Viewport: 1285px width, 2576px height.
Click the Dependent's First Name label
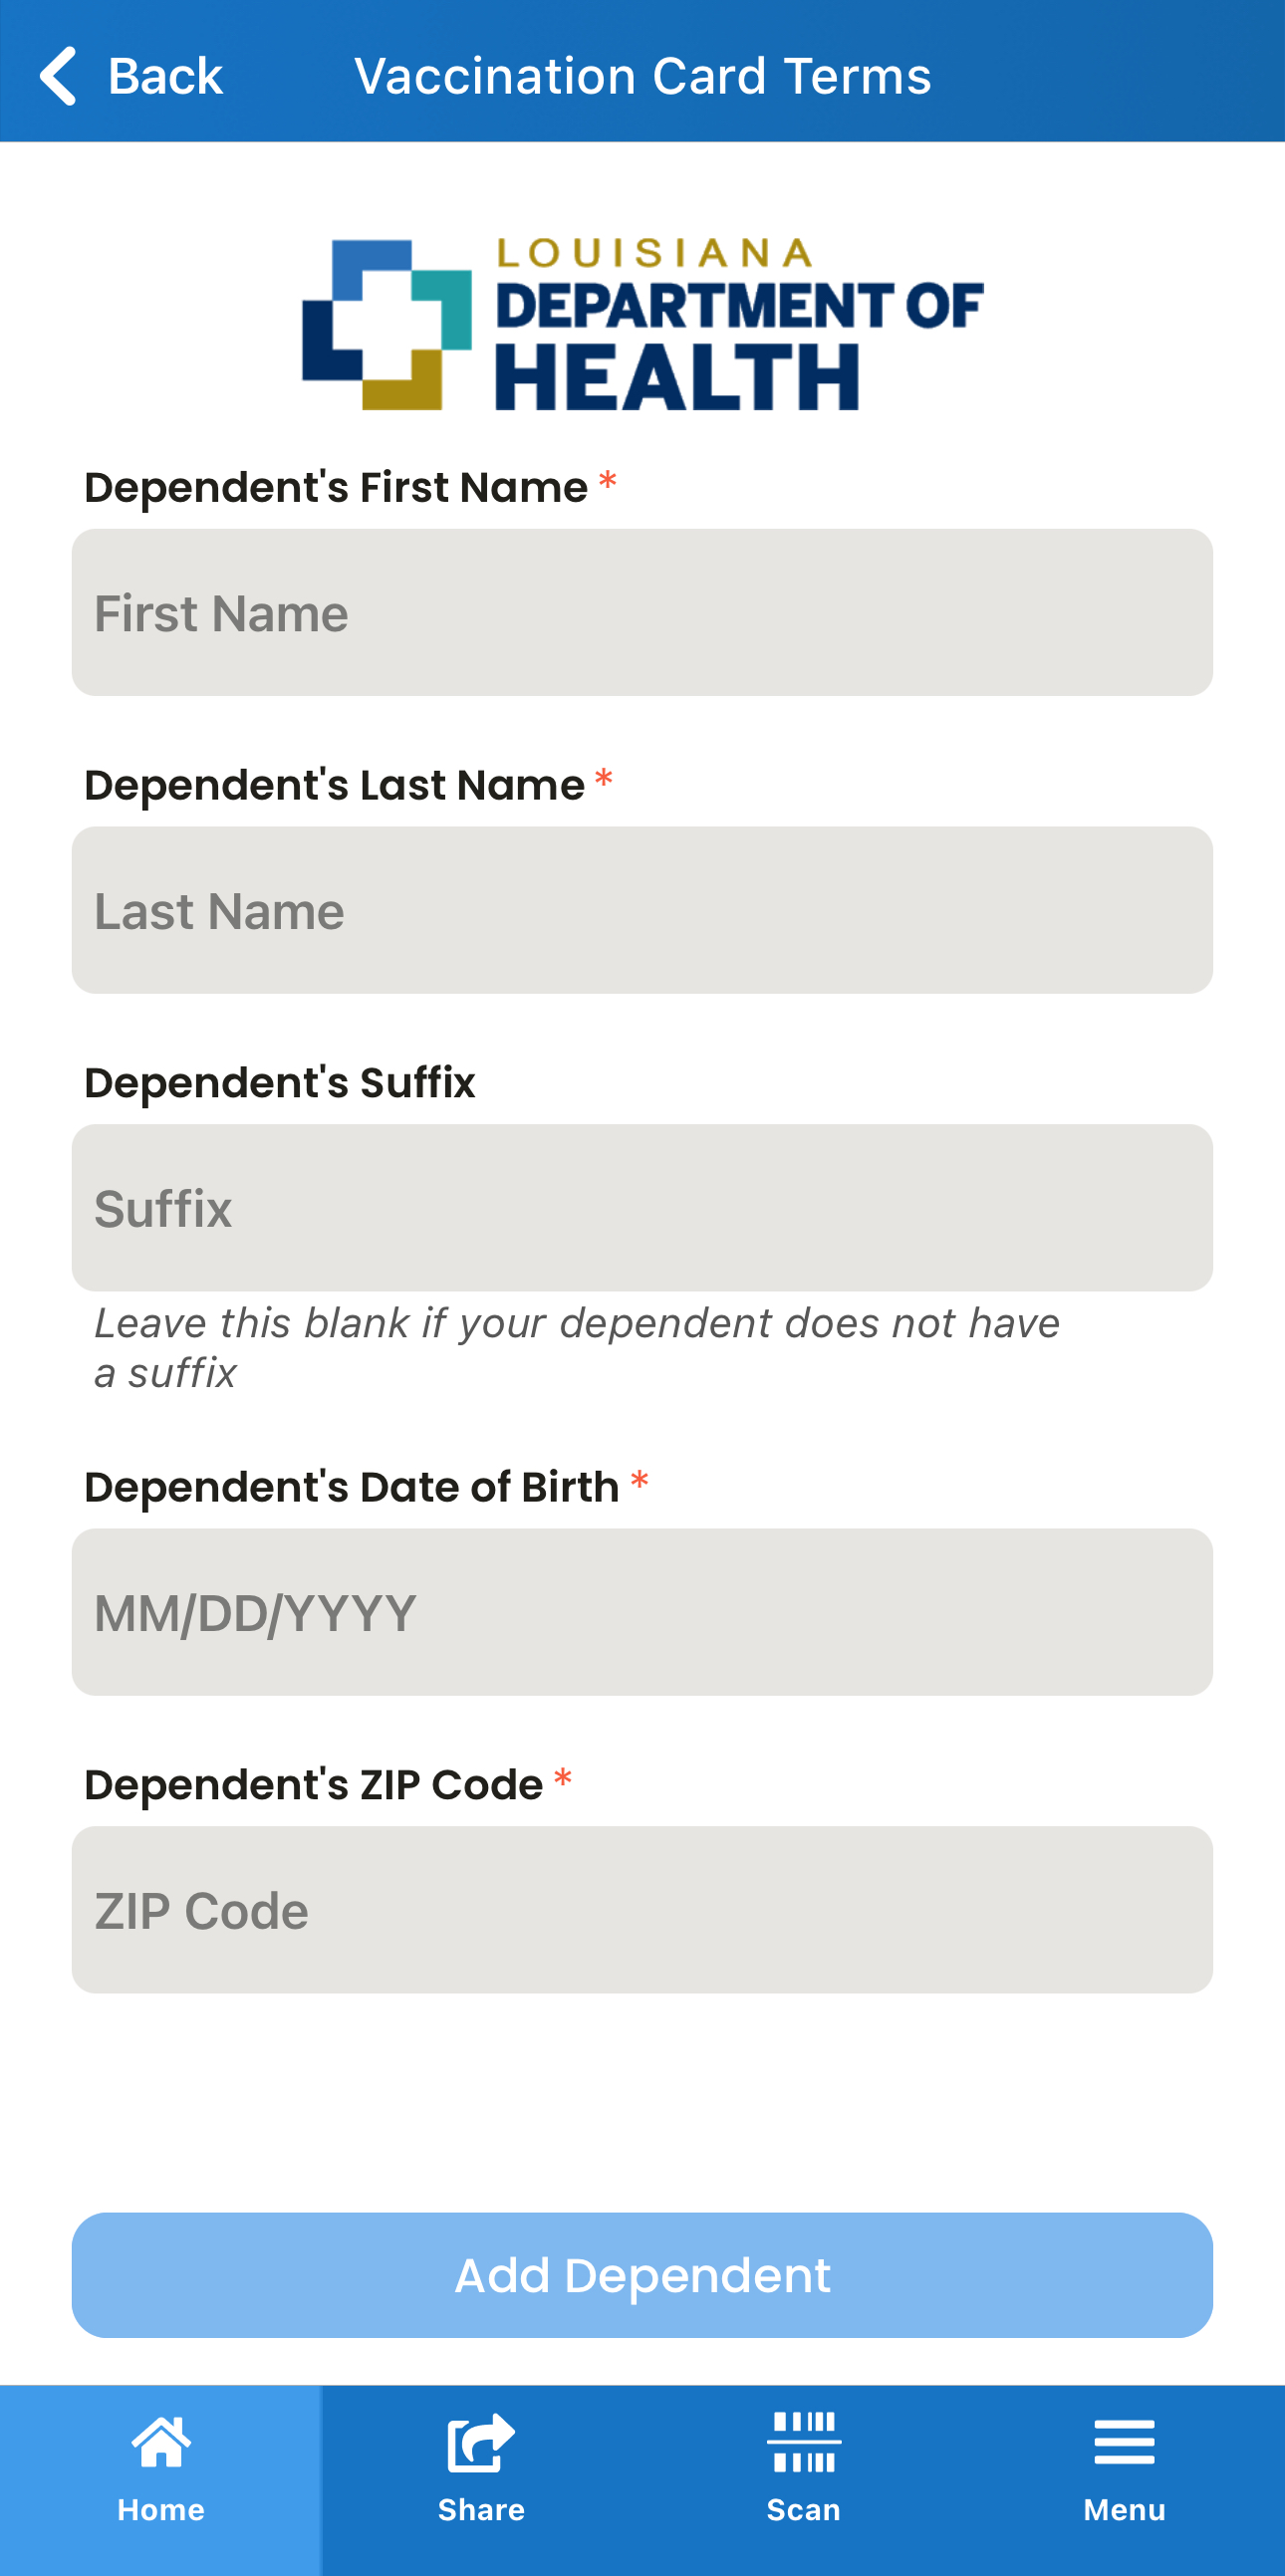336,487
